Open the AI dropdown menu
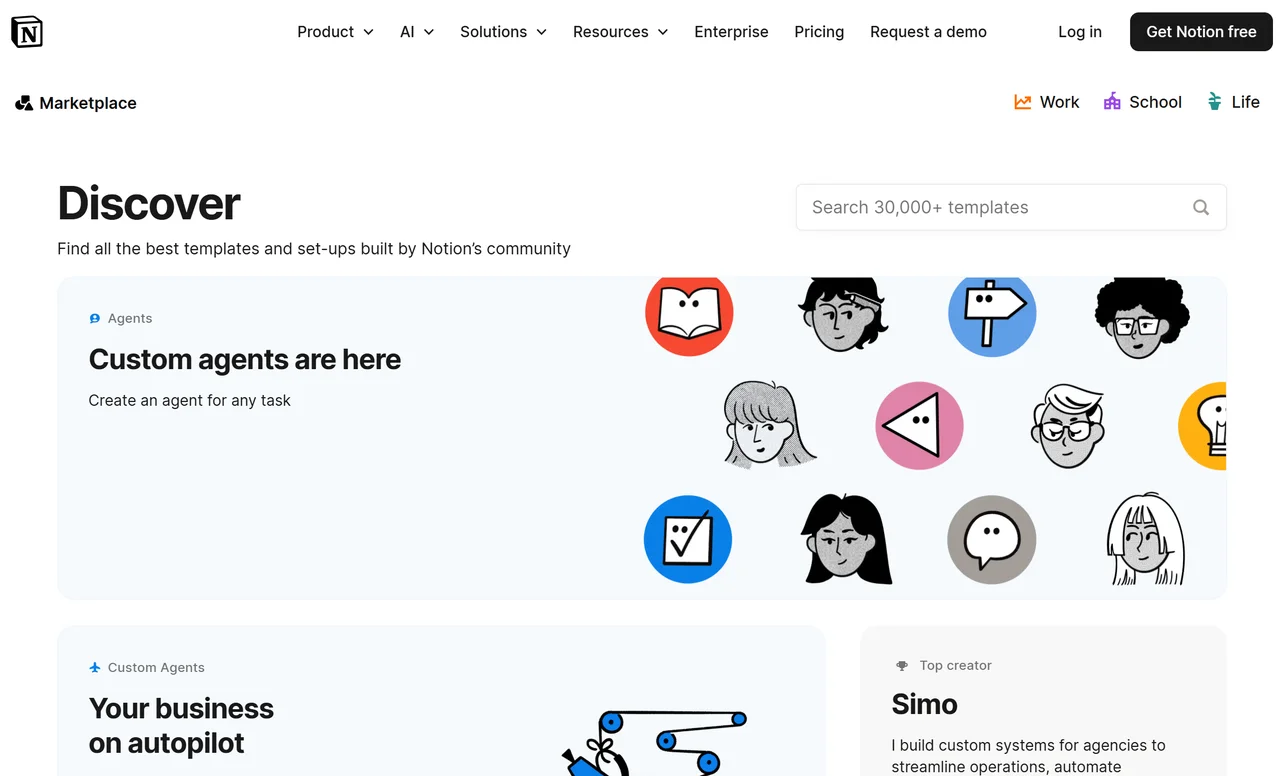The height and width of the screenshot is (776, 1280). point(416,31)
